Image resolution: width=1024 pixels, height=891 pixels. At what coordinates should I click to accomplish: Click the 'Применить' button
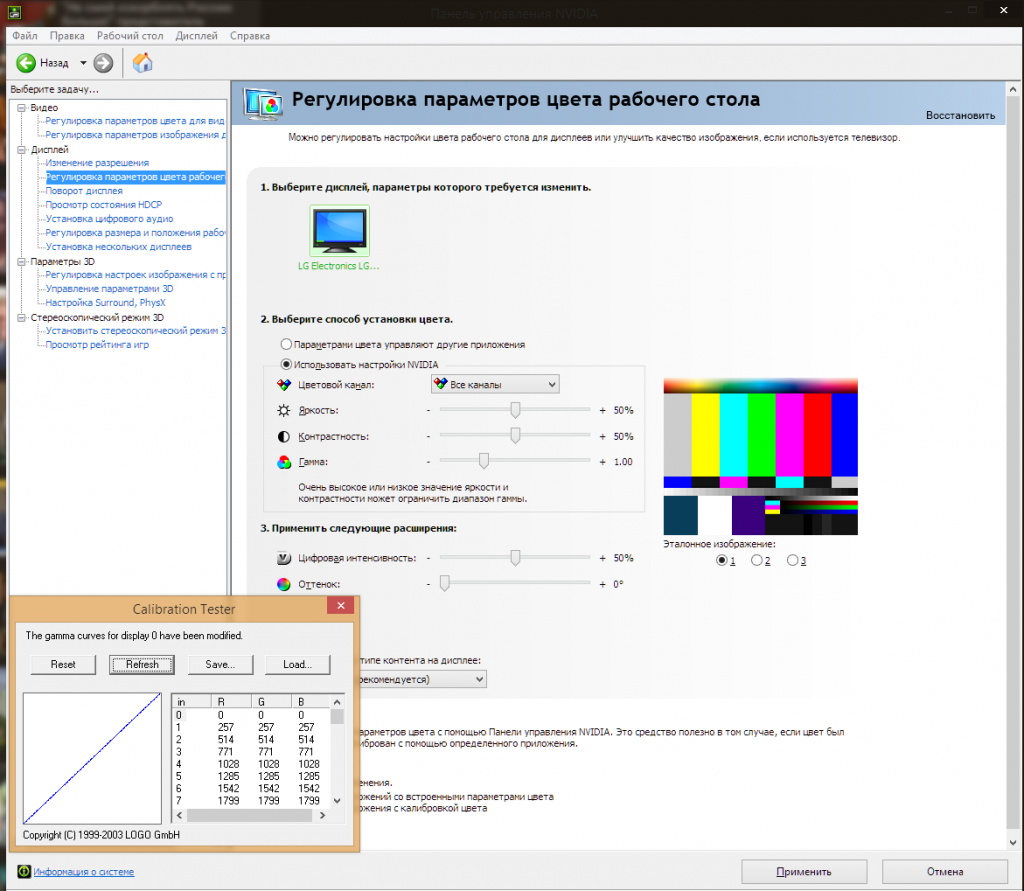click(801, 871)
